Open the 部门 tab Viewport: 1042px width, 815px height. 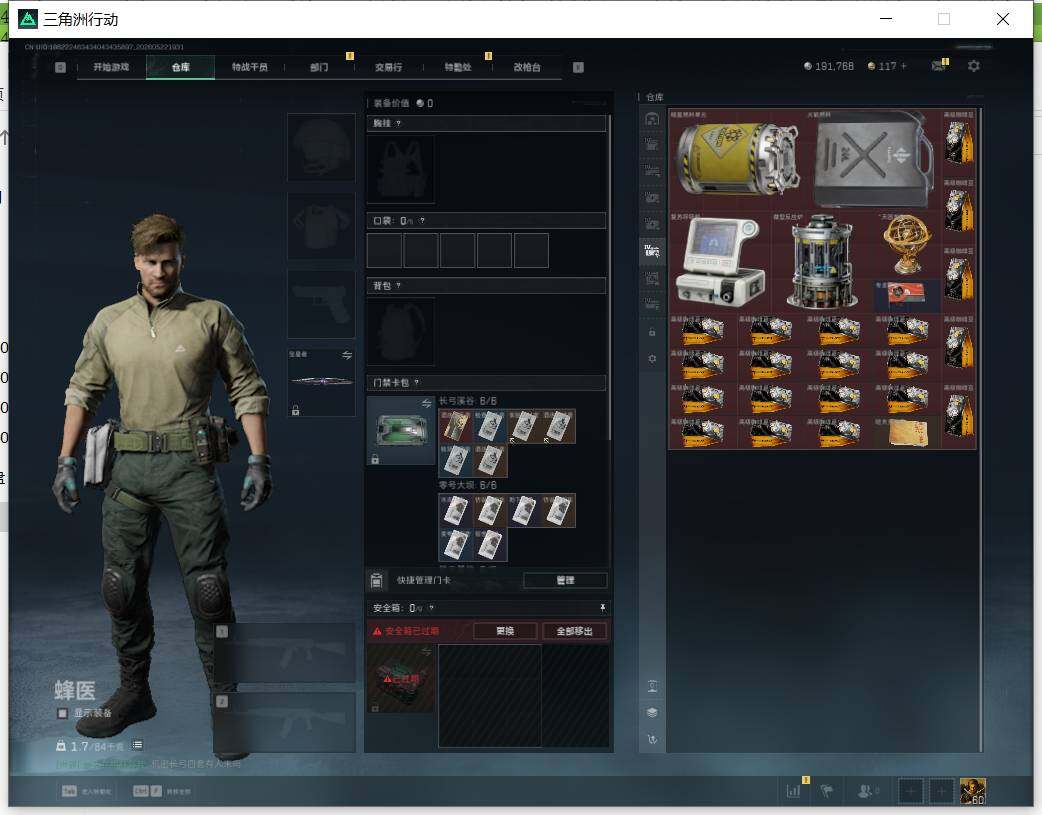(x=319, y=67)
